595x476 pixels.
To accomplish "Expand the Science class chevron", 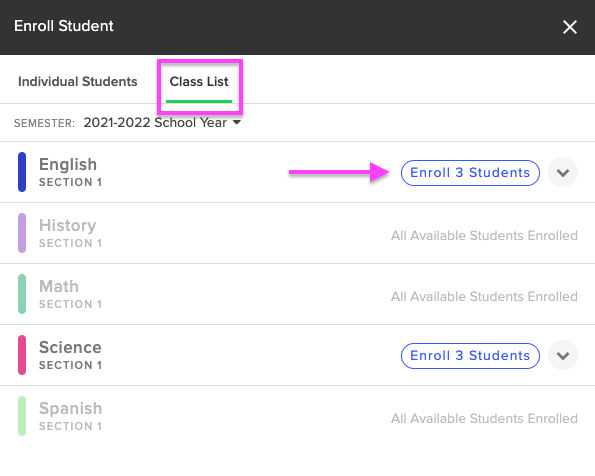I will coord(563,356).
